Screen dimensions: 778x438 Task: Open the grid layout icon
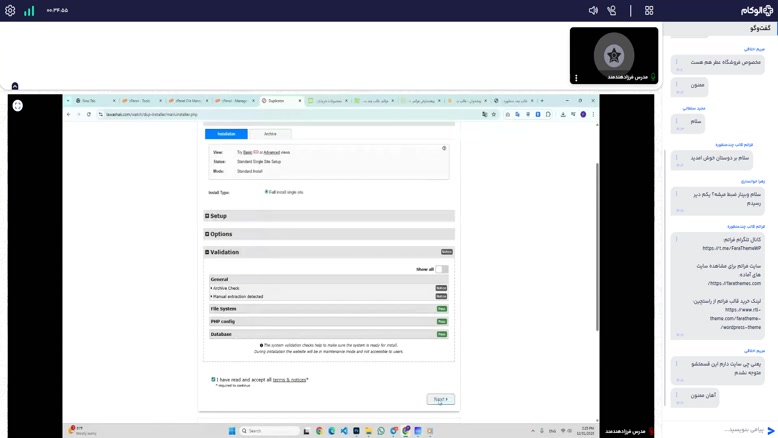pos(649,11)
